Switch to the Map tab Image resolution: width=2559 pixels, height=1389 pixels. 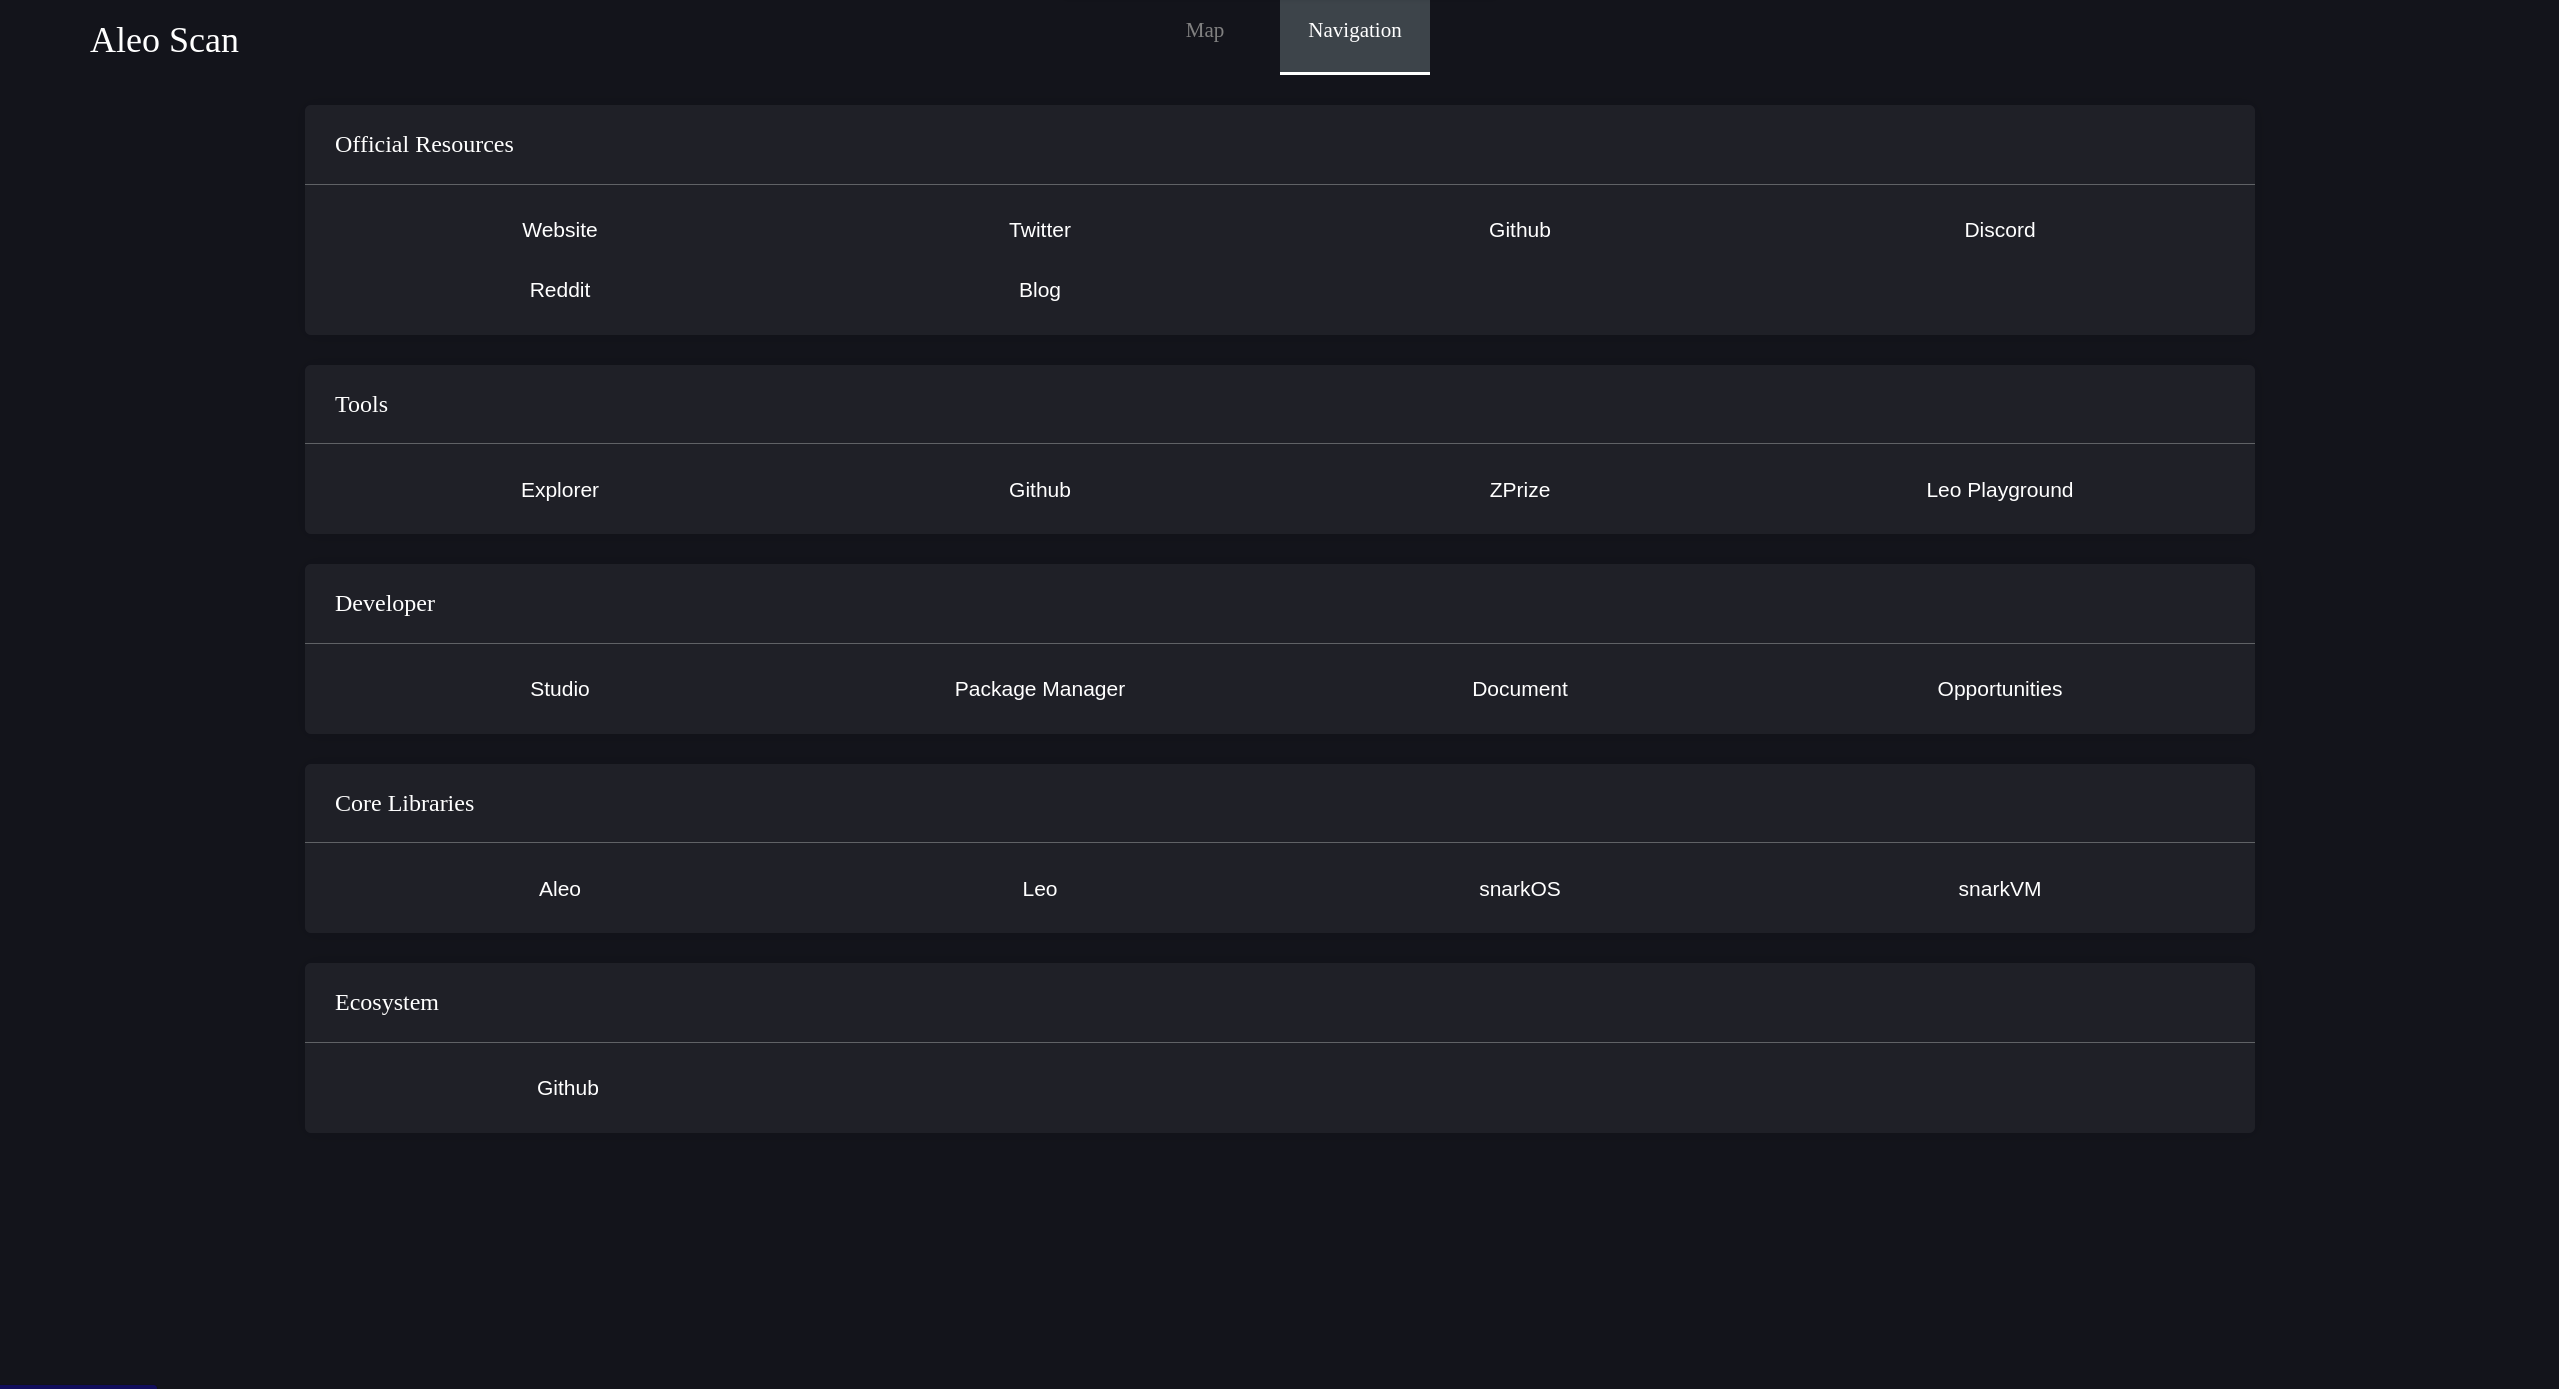1204,30
